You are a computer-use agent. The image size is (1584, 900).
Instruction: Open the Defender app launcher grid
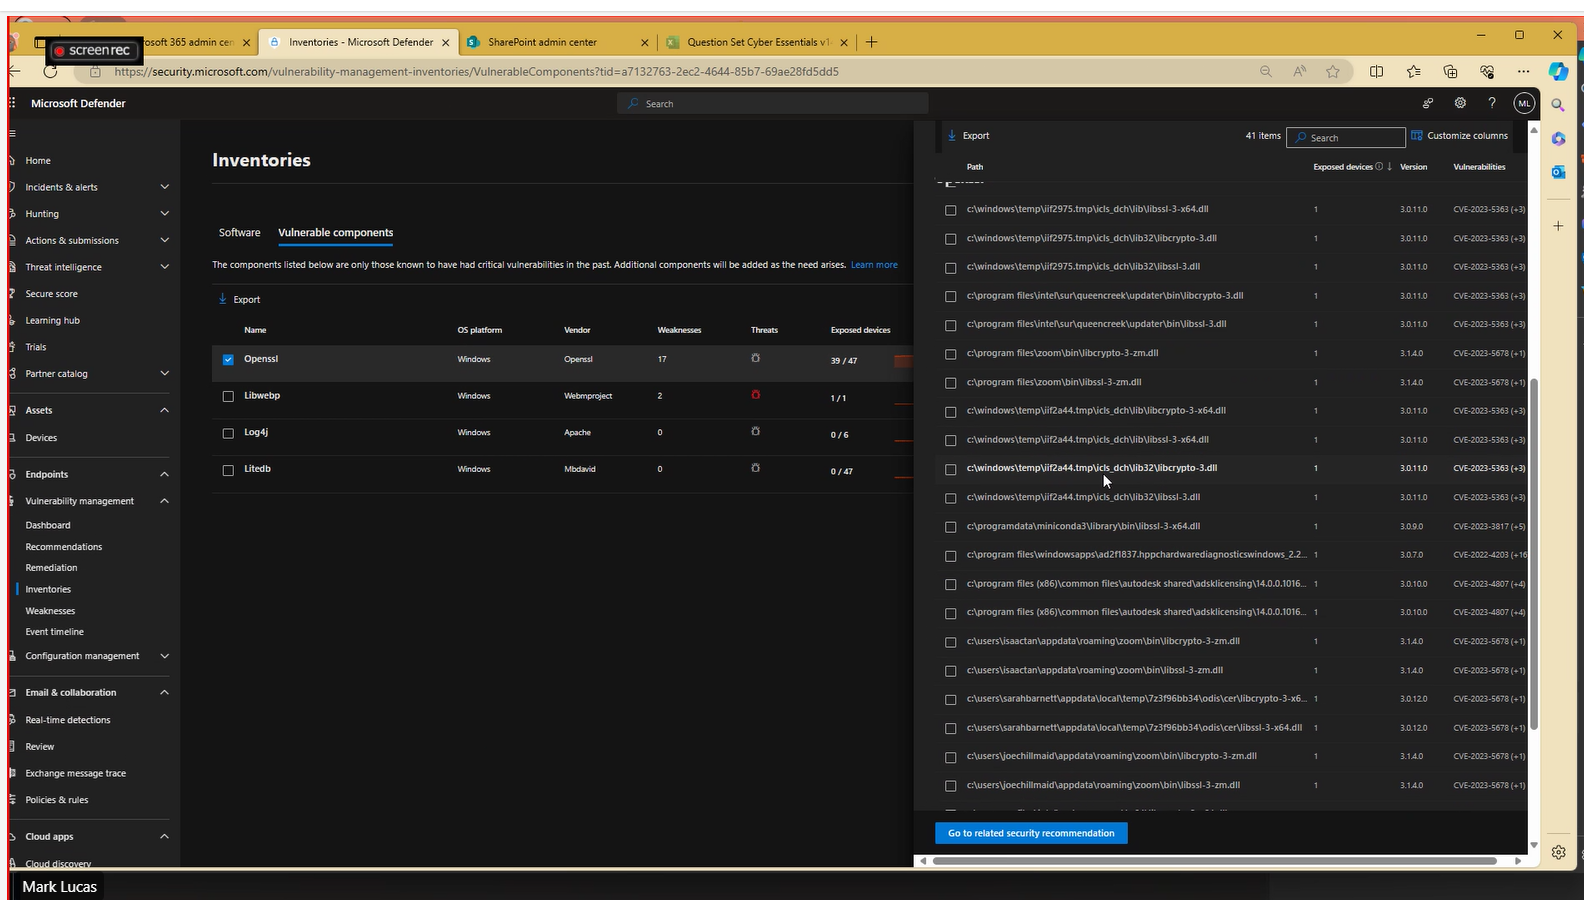12,103
